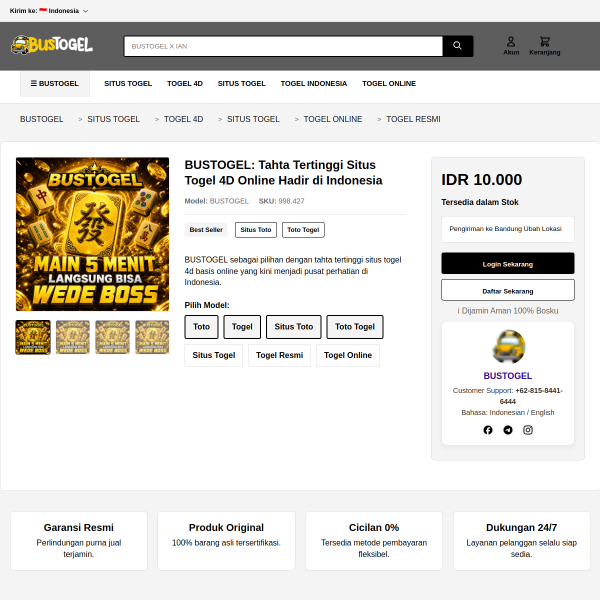Image resolution: width=600 pixels, height=600 pixels.
Task: Click the search magnifier button
Action: [458, 46]
